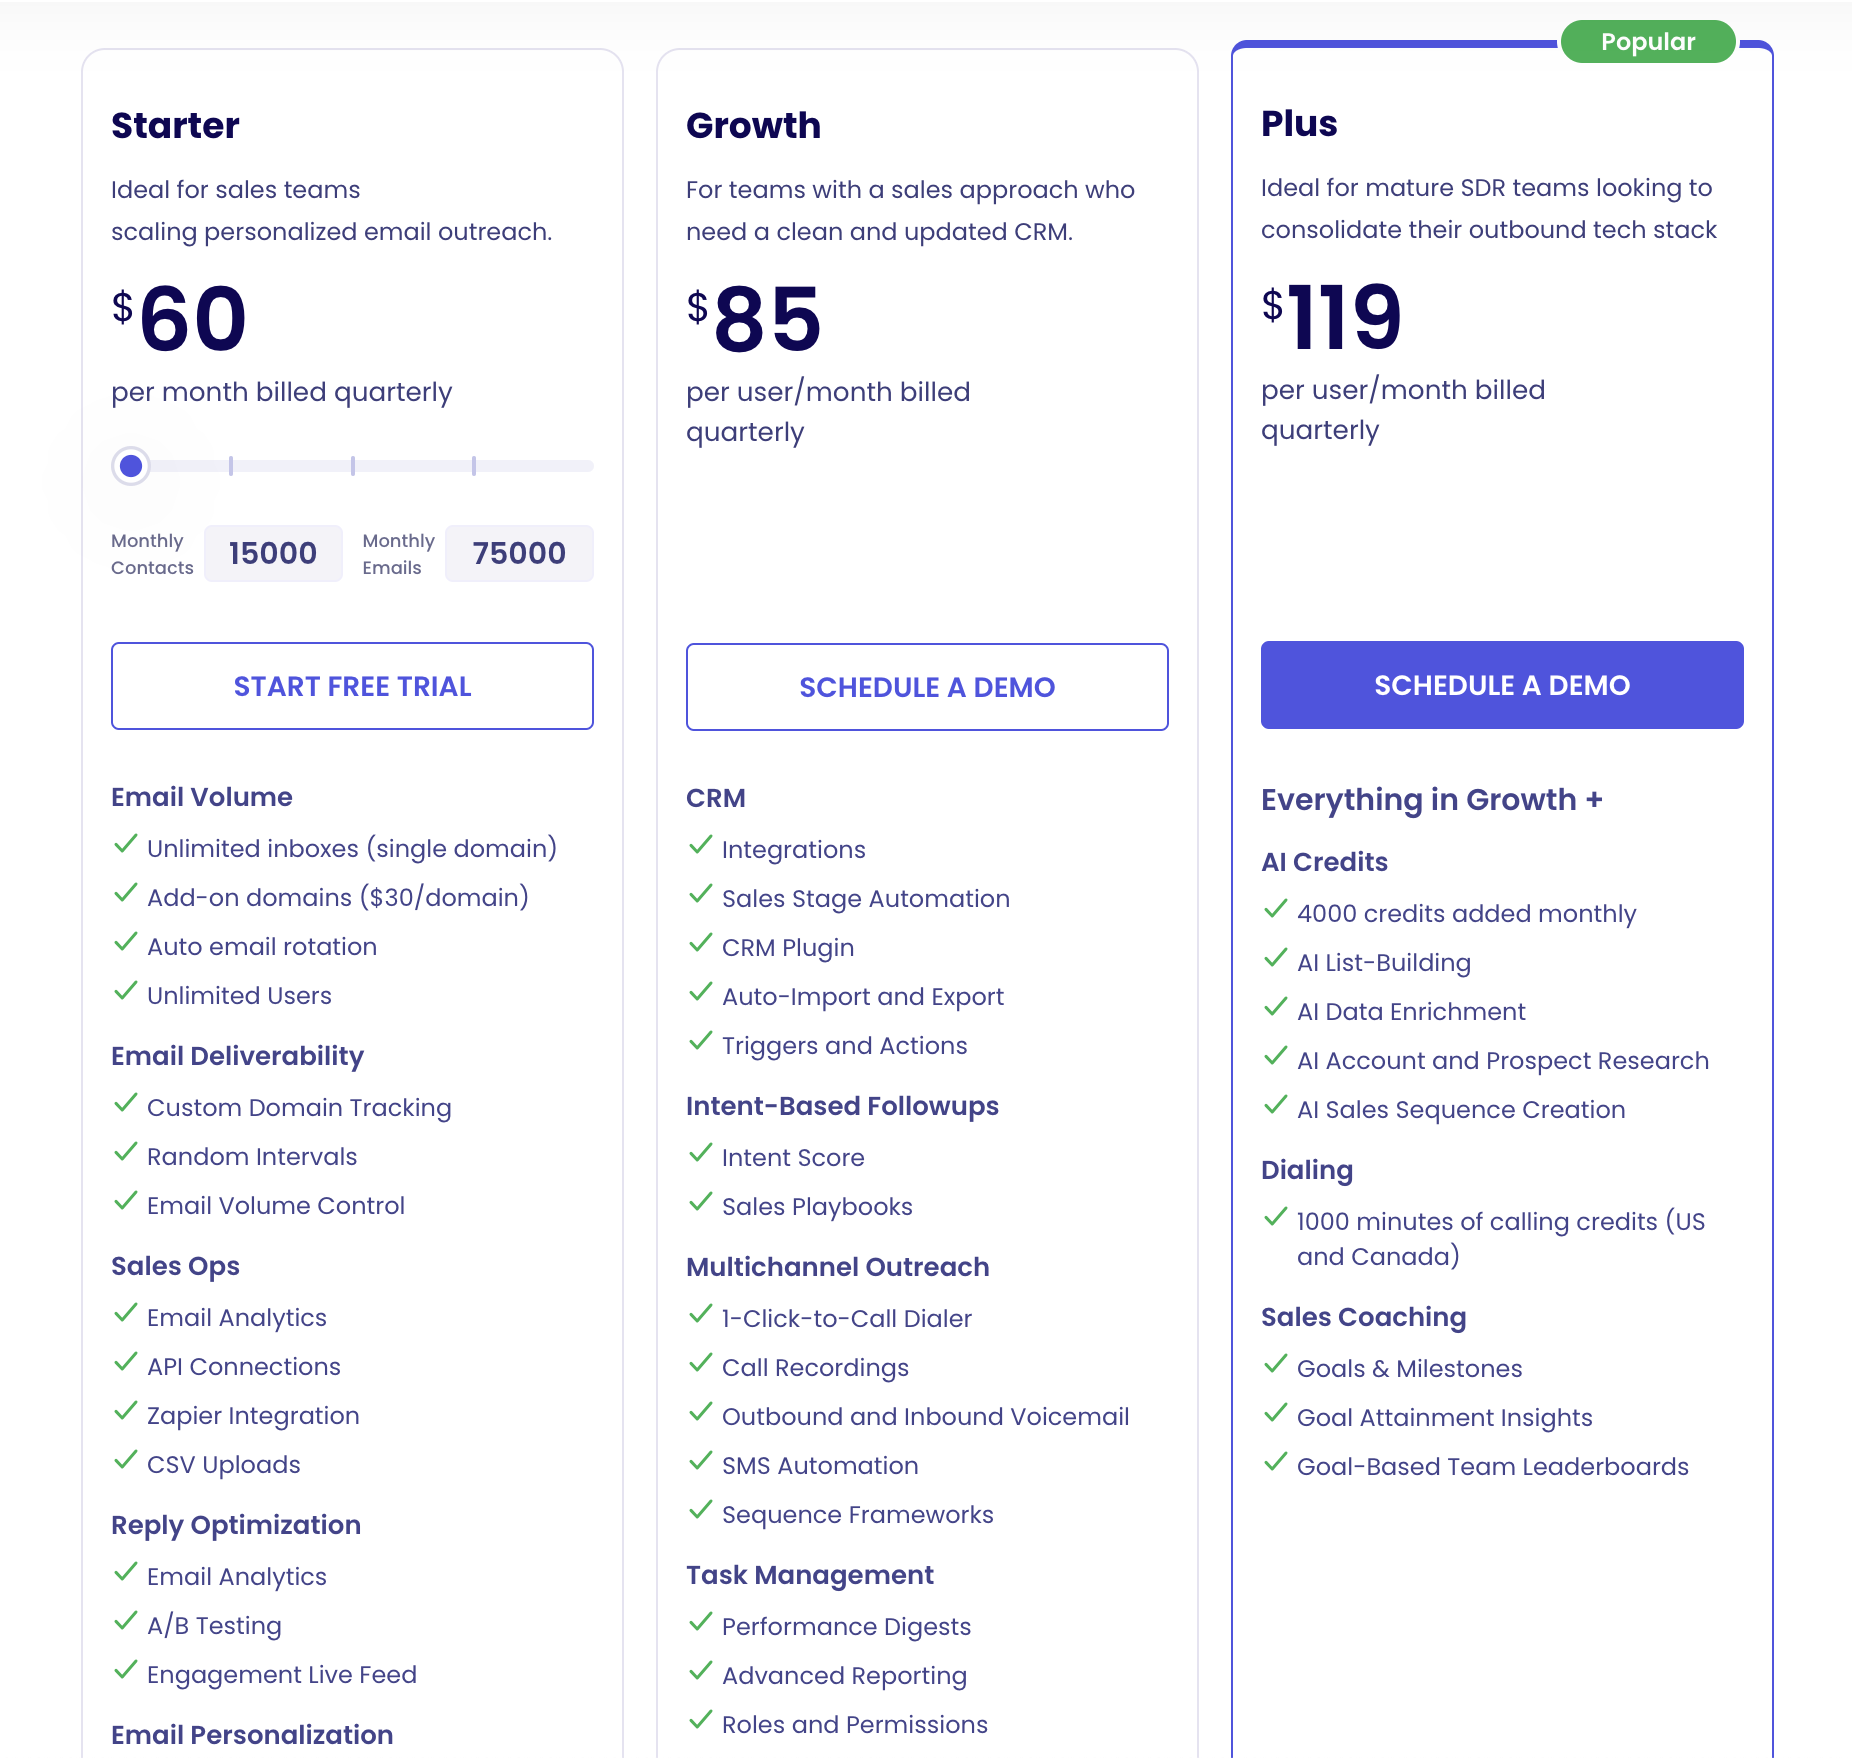
Task: Click the last tick mark on pricing slider
Action: pos(474,466)
